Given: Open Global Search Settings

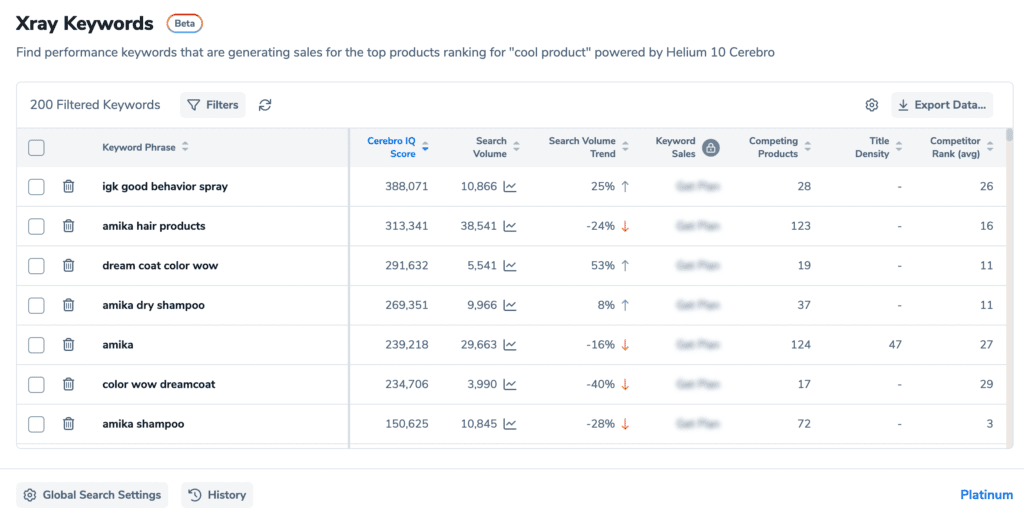Looking at the screenshot, I should point(92,495).
